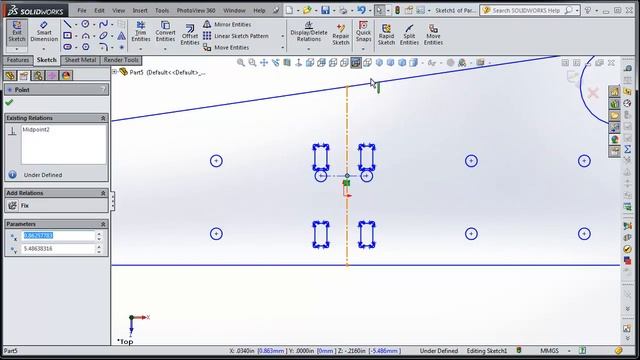This screenshot has height=360, width=640.
Task: Choose the Straight Slot tool
Action: click(x=67, y=47)
